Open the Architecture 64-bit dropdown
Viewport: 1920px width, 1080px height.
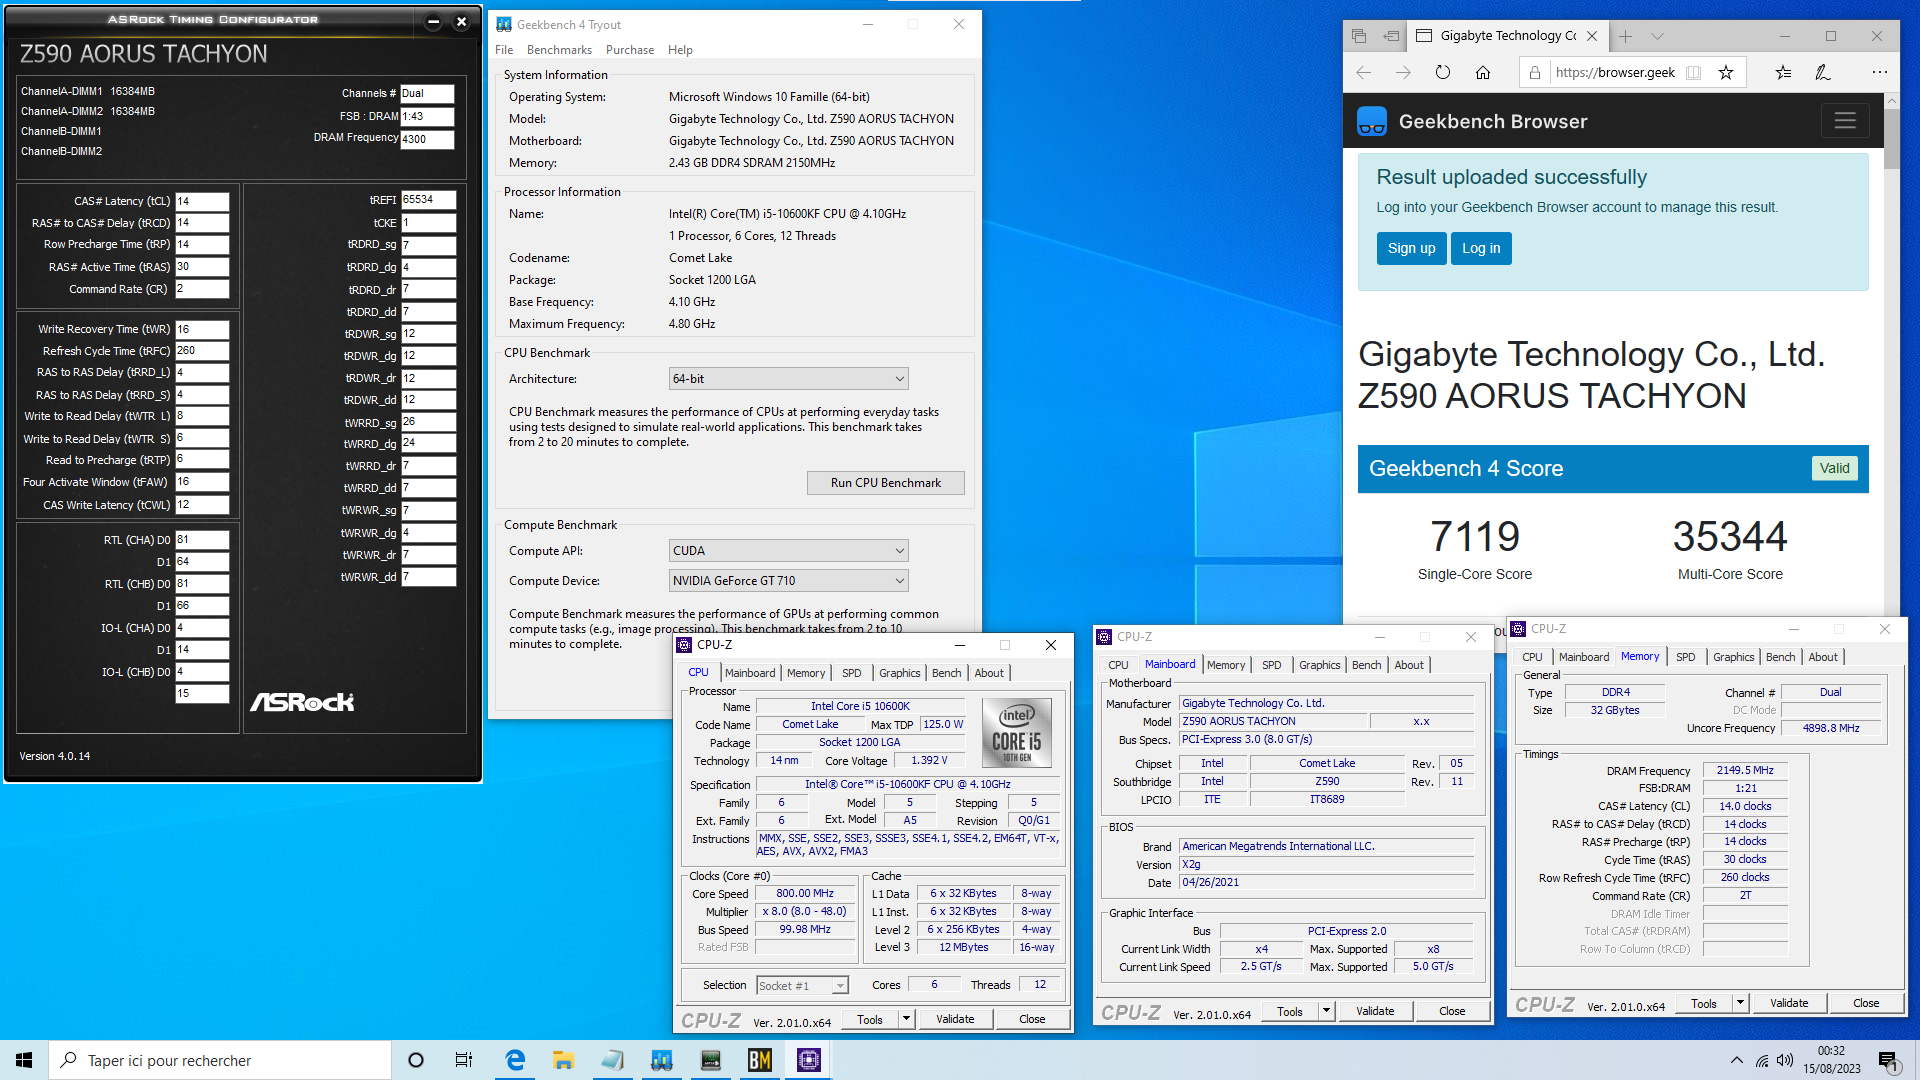click(789, 379)
